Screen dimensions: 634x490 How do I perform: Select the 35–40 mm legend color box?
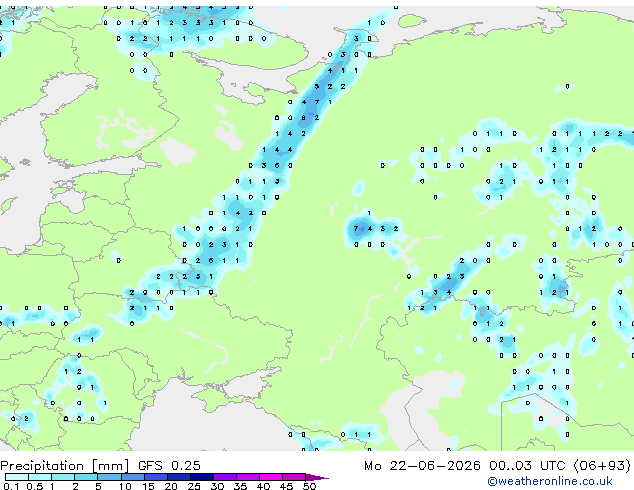pyautogui.click(x=248, y=477)
